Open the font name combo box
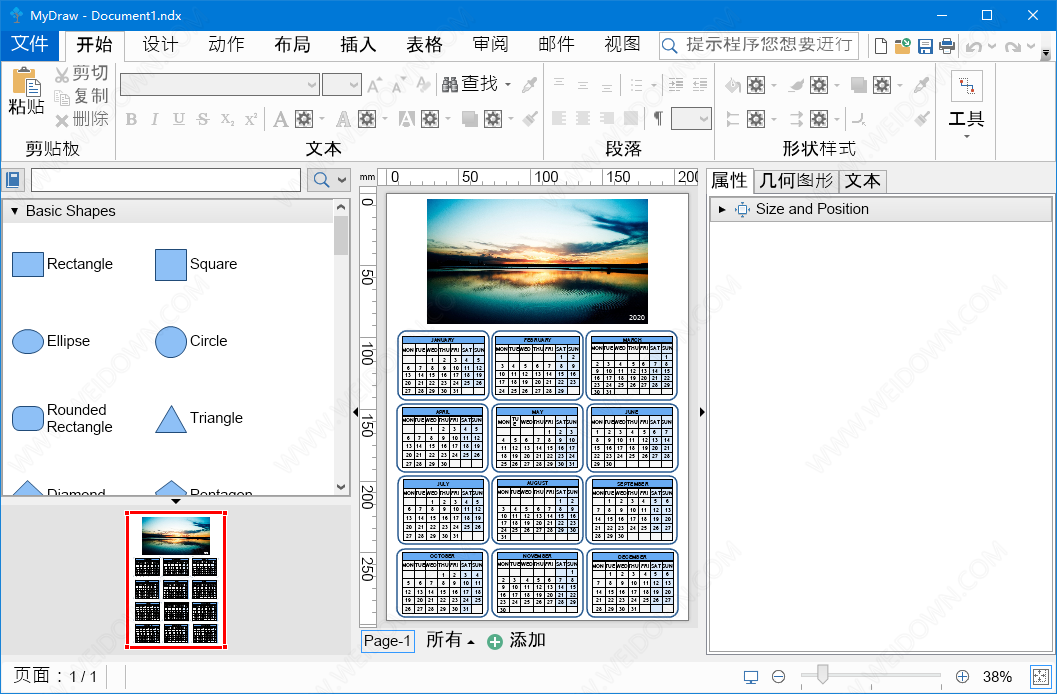 click(219, 85)
